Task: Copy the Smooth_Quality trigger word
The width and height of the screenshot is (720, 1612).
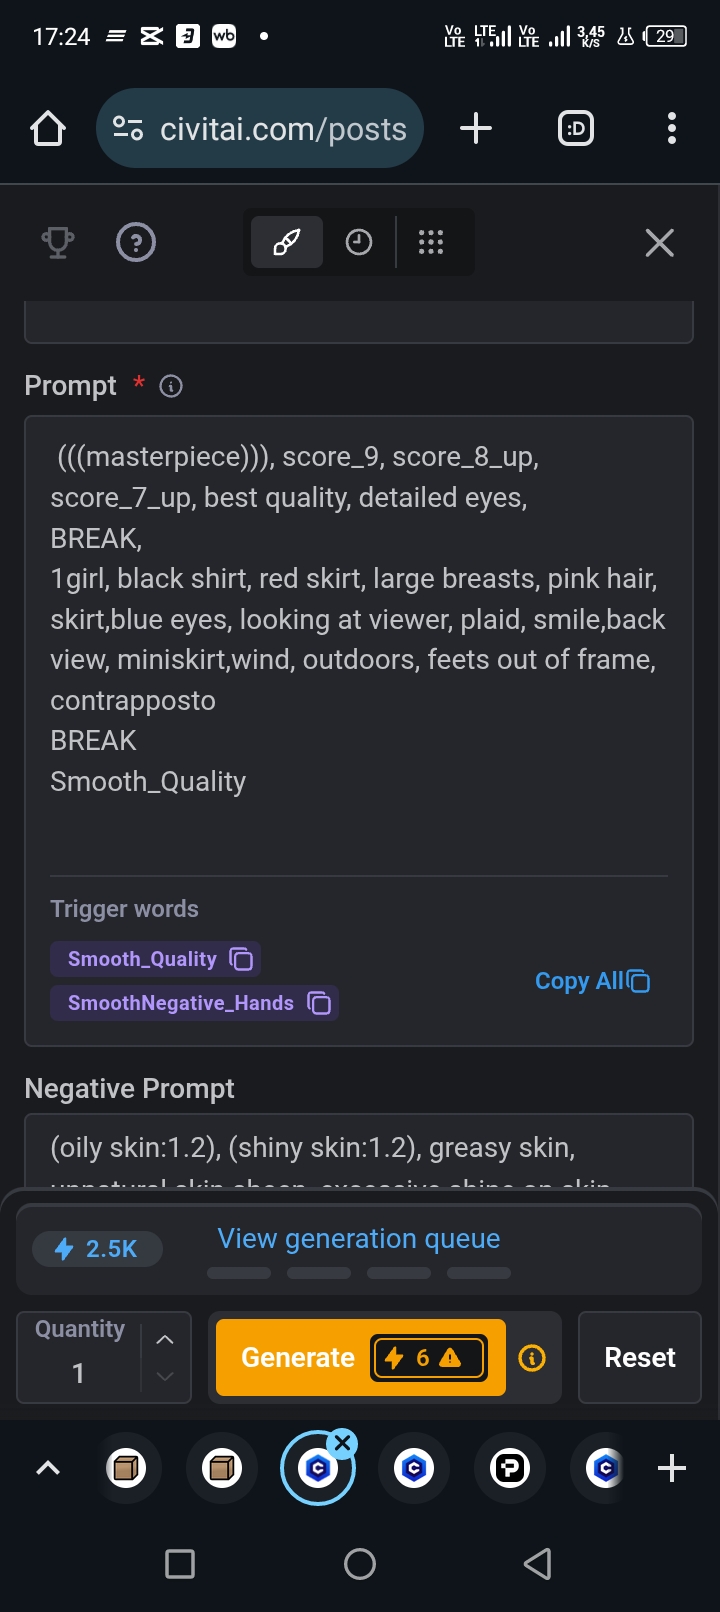Action: click(241, 959)
